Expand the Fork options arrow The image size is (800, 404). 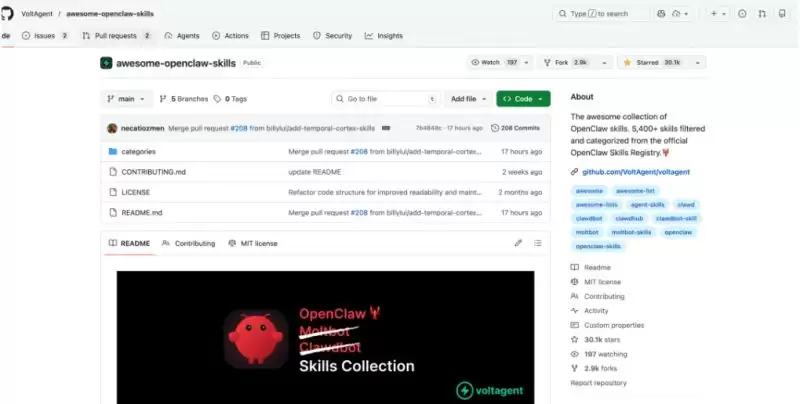tap(604, 62)
